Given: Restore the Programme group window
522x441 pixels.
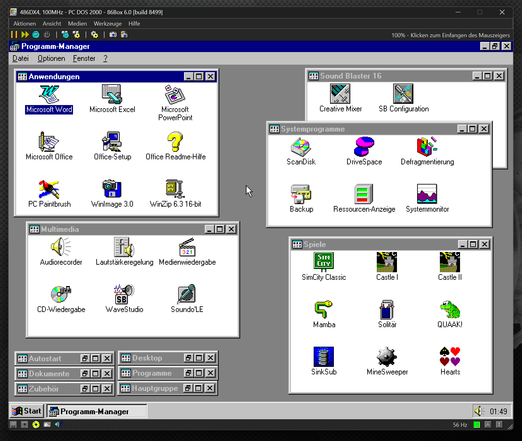Looking at the screenshot, I should click(188, 373).
